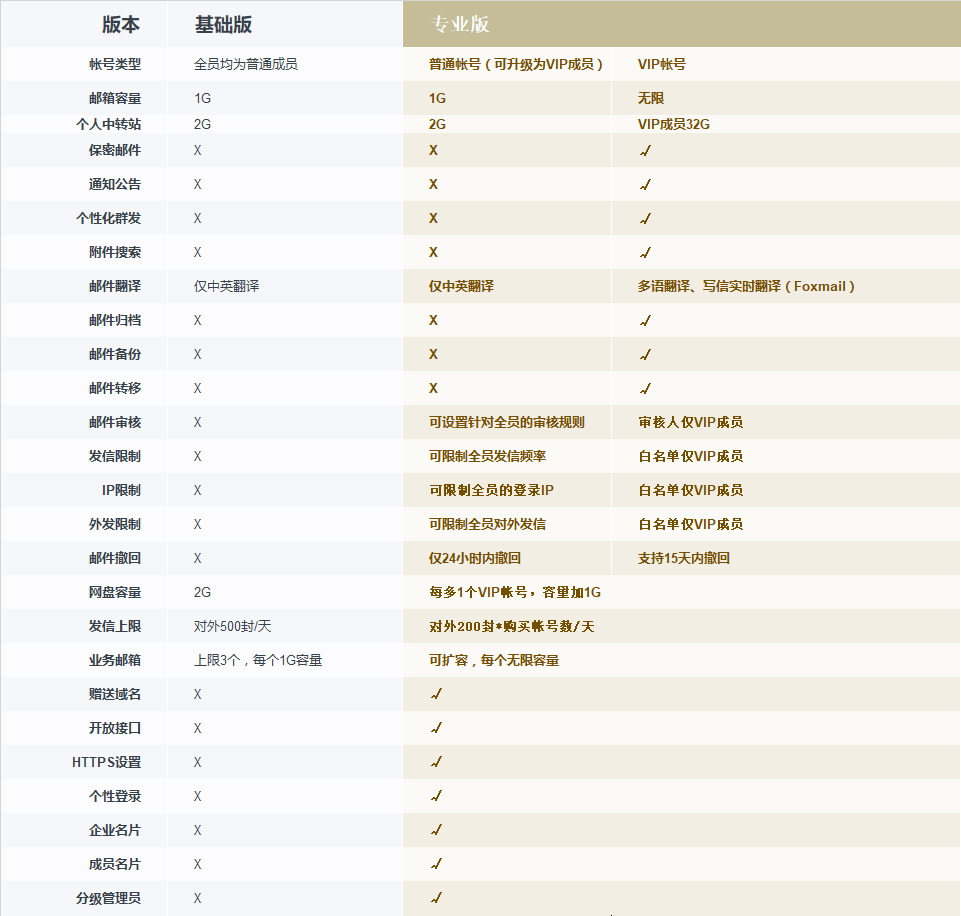Click the VIP checkmark for 附件搜索
Viewport: 961px width, 916px height.
click(x=645, y=252)
